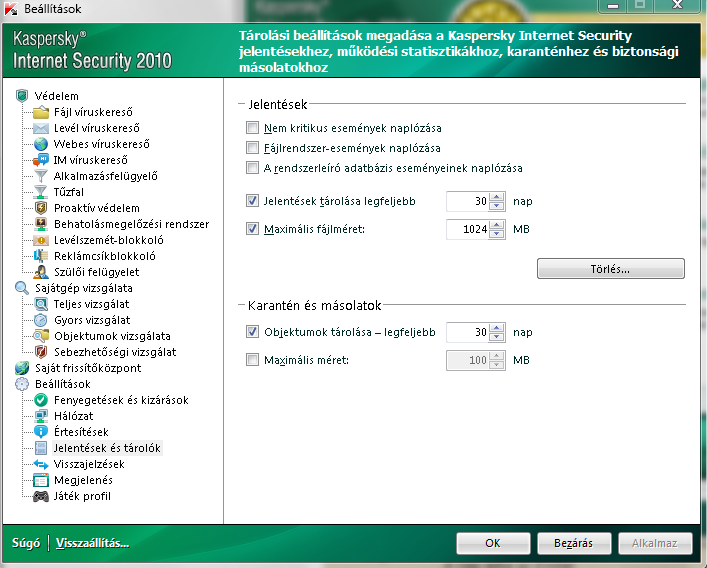The image size is (707, 568).
Task: Click the Védelem shield icon
Action: 22,96
